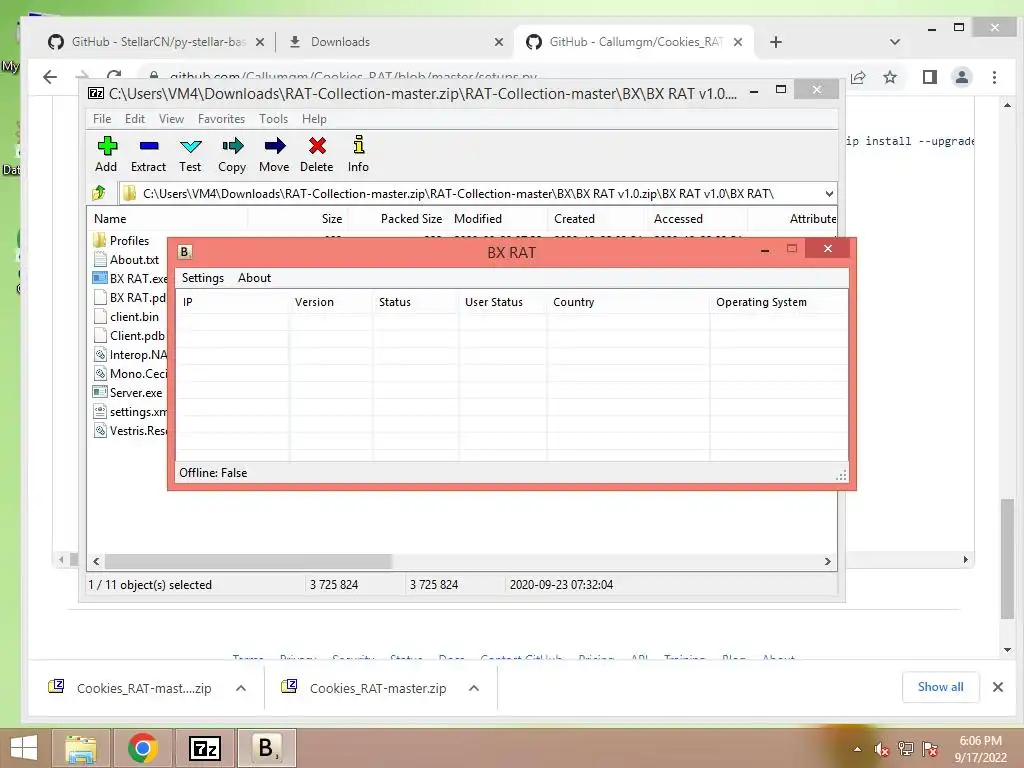Bookmark this page star icon
This screenshot has height=768, width=1024.
(889, 77)
